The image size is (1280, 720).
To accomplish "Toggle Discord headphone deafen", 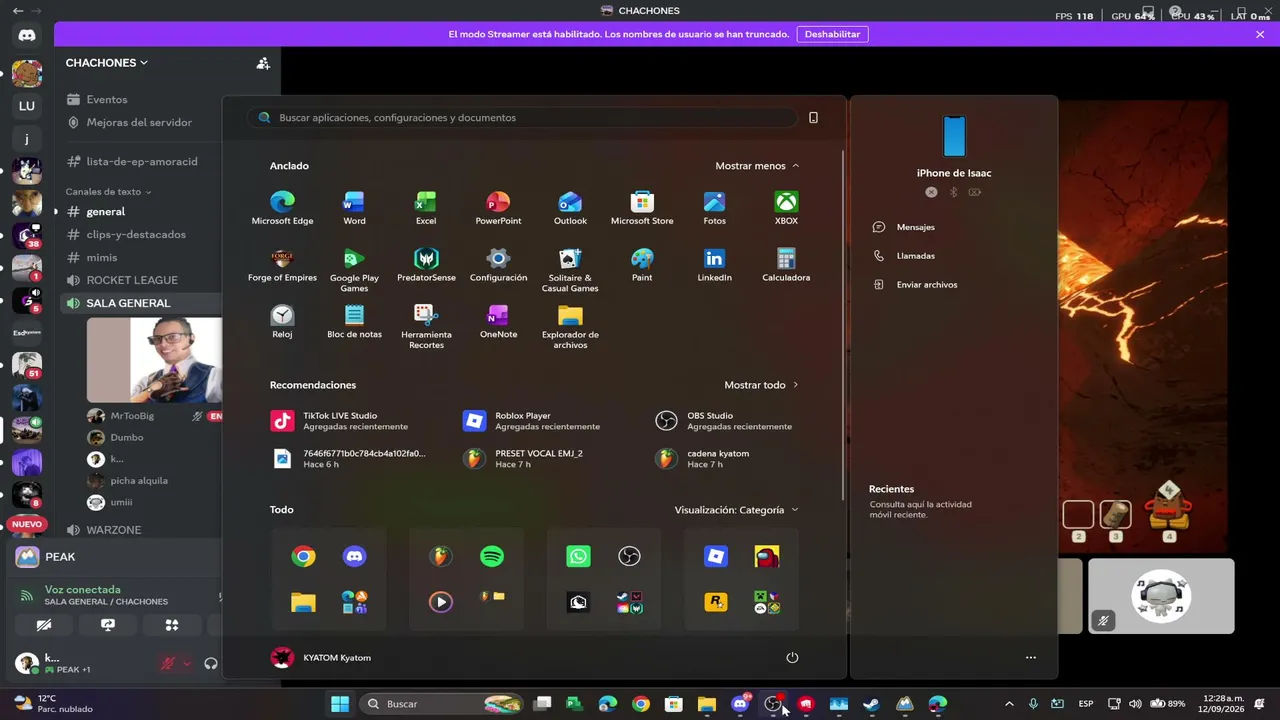I will pyautogui.click(x=211, y=663).
